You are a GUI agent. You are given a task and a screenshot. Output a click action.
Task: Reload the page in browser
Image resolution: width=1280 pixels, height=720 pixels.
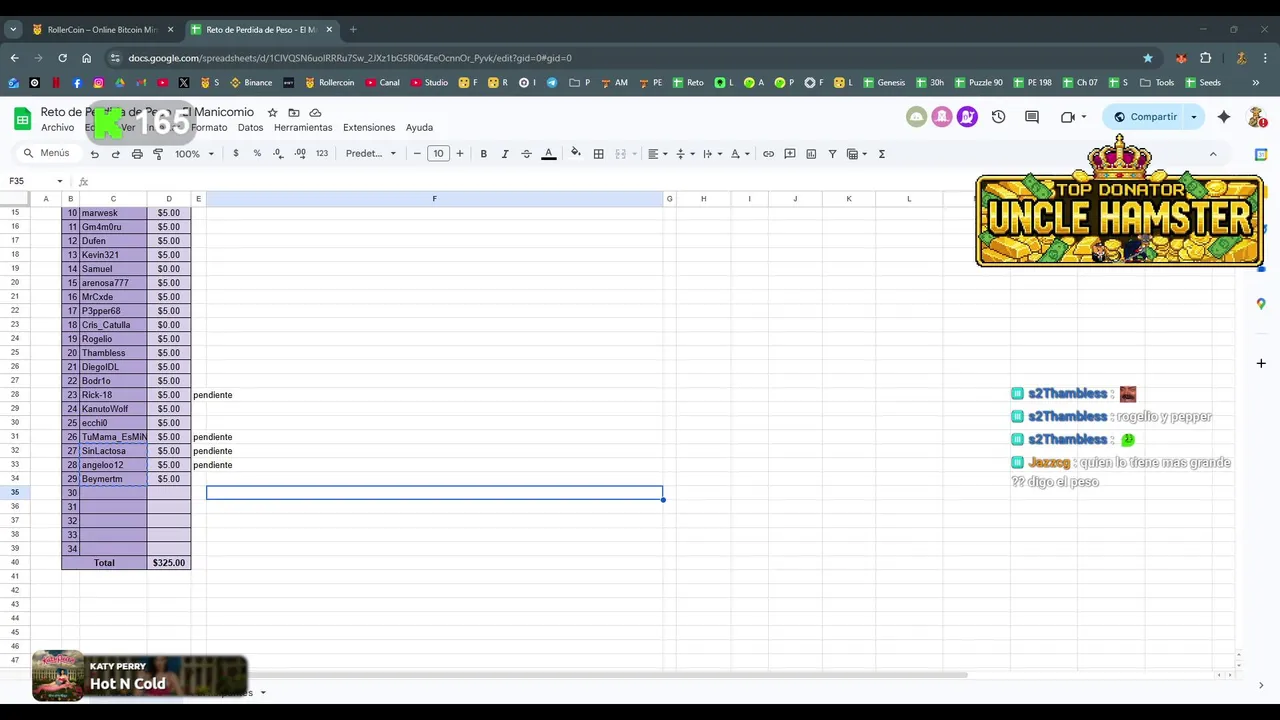62,58
